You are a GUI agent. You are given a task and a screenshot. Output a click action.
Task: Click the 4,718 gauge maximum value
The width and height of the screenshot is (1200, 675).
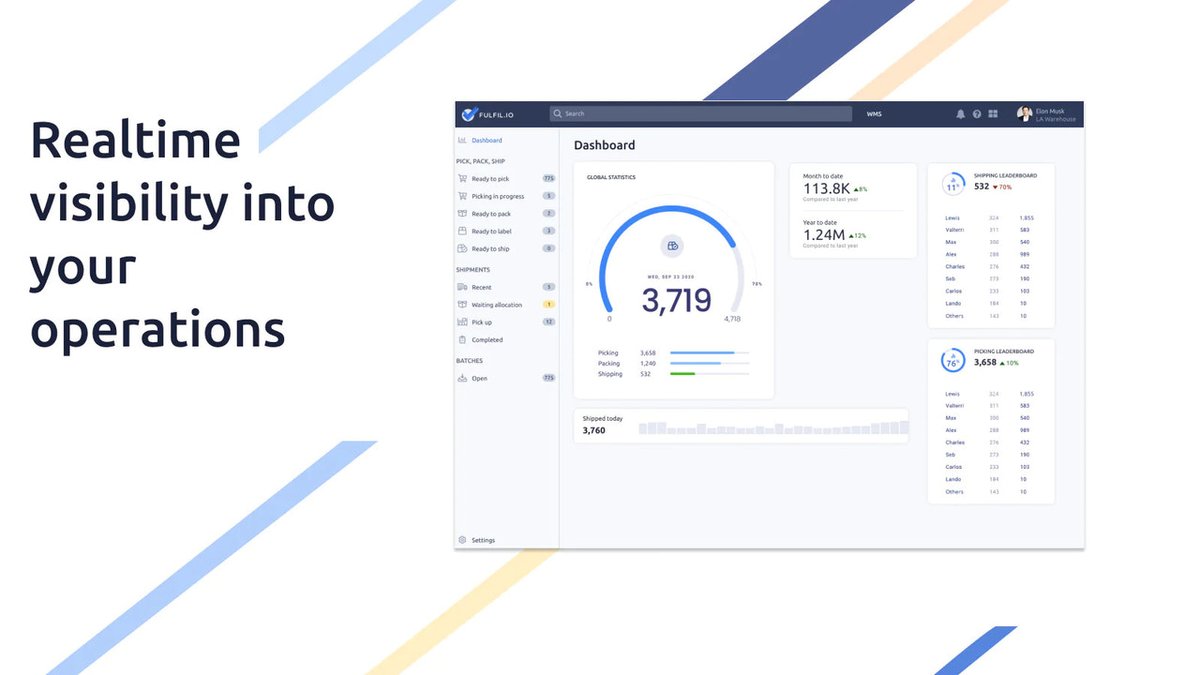tap(732, 319)
